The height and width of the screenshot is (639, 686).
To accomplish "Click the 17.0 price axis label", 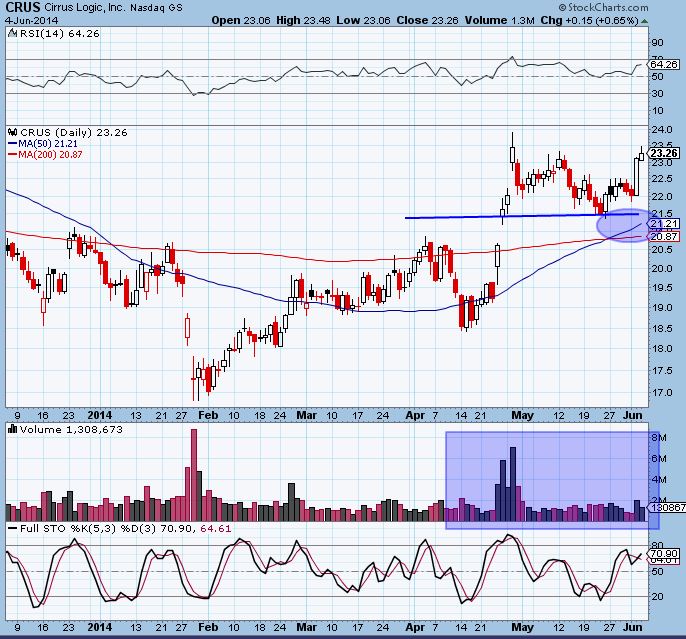I will (x=662, y=393).
